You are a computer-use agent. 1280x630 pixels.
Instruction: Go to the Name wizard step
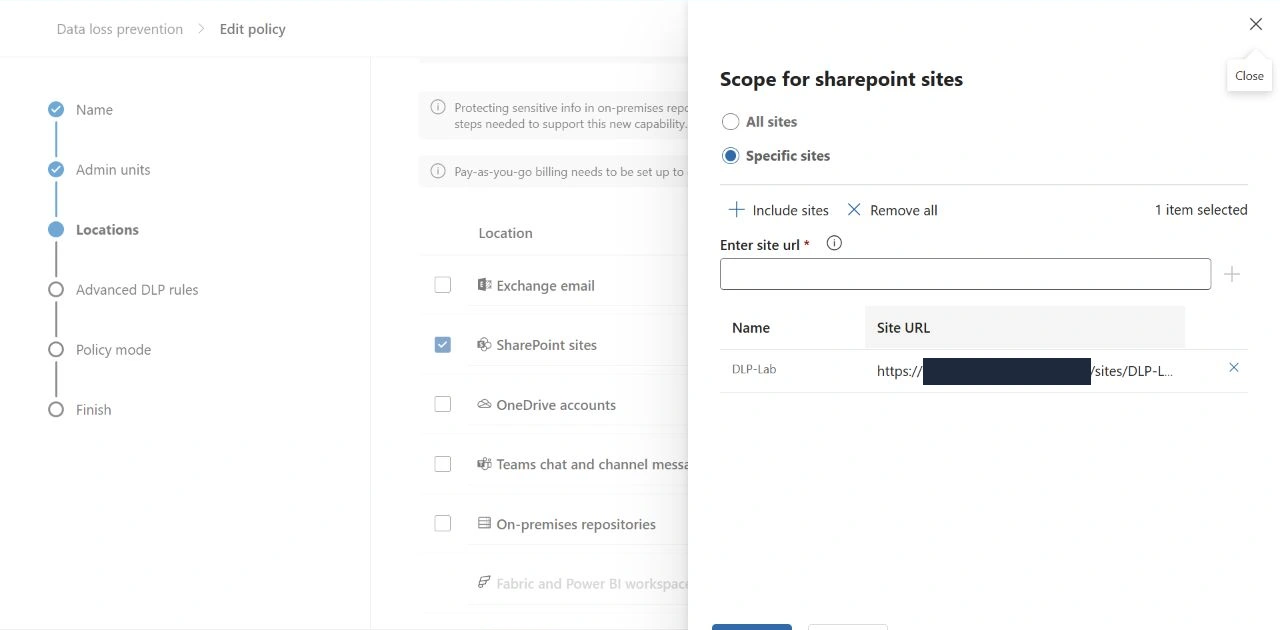(x=94, y=110)
